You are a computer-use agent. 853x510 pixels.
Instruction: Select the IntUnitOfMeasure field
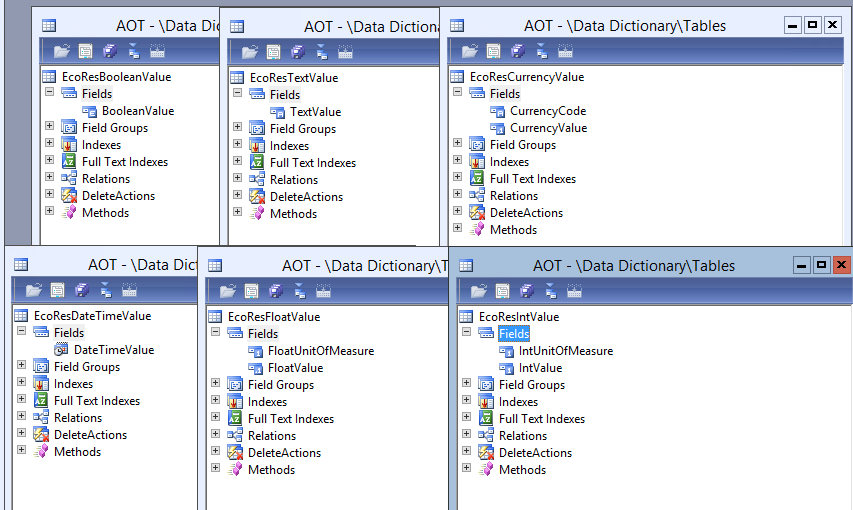[x=565, y=351]
